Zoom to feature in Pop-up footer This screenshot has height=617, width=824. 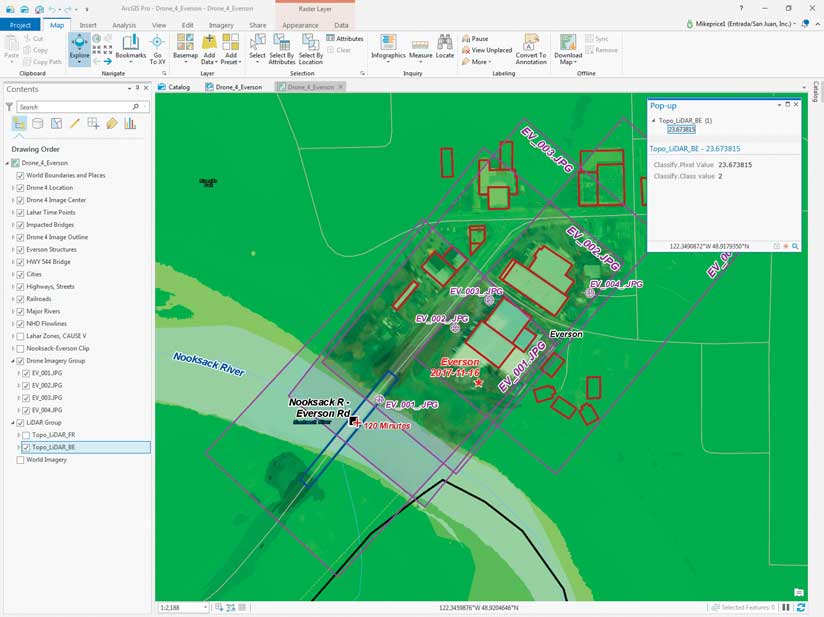[795, 246]
